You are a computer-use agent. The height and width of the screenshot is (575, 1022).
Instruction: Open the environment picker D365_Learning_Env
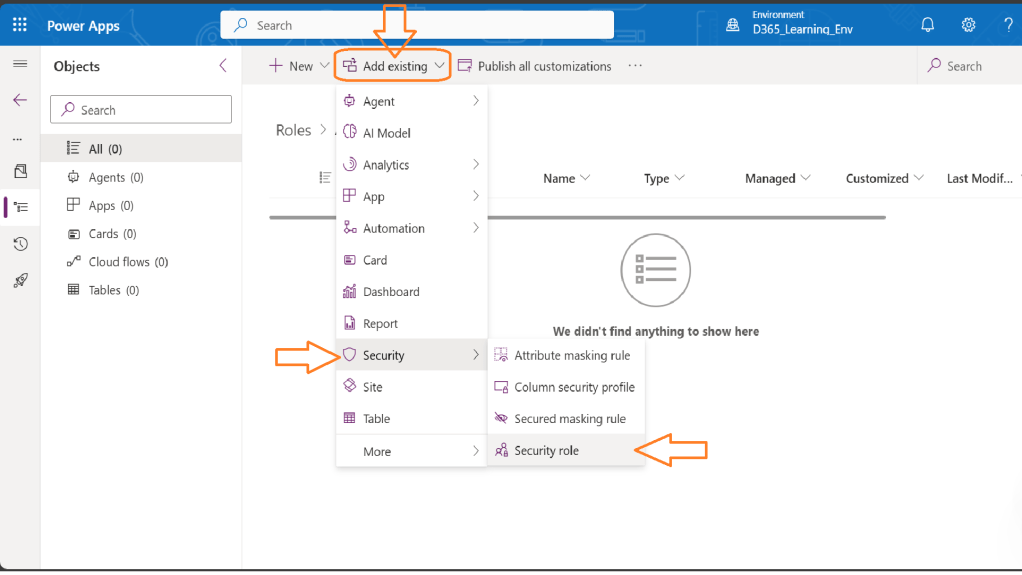[801, 24]
